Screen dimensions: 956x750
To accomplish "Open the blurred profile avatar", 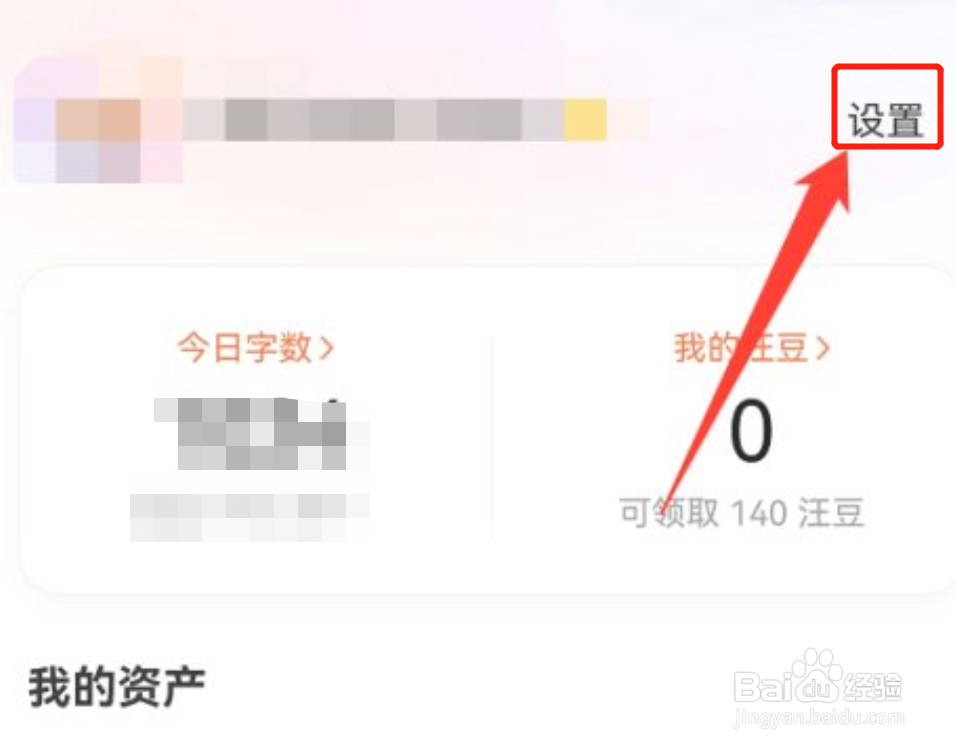I will pyautogui.click(x=99, y=120).
